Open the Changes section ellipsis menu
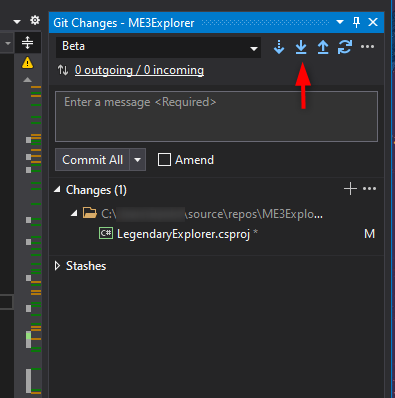 click(x=369, y=189)
